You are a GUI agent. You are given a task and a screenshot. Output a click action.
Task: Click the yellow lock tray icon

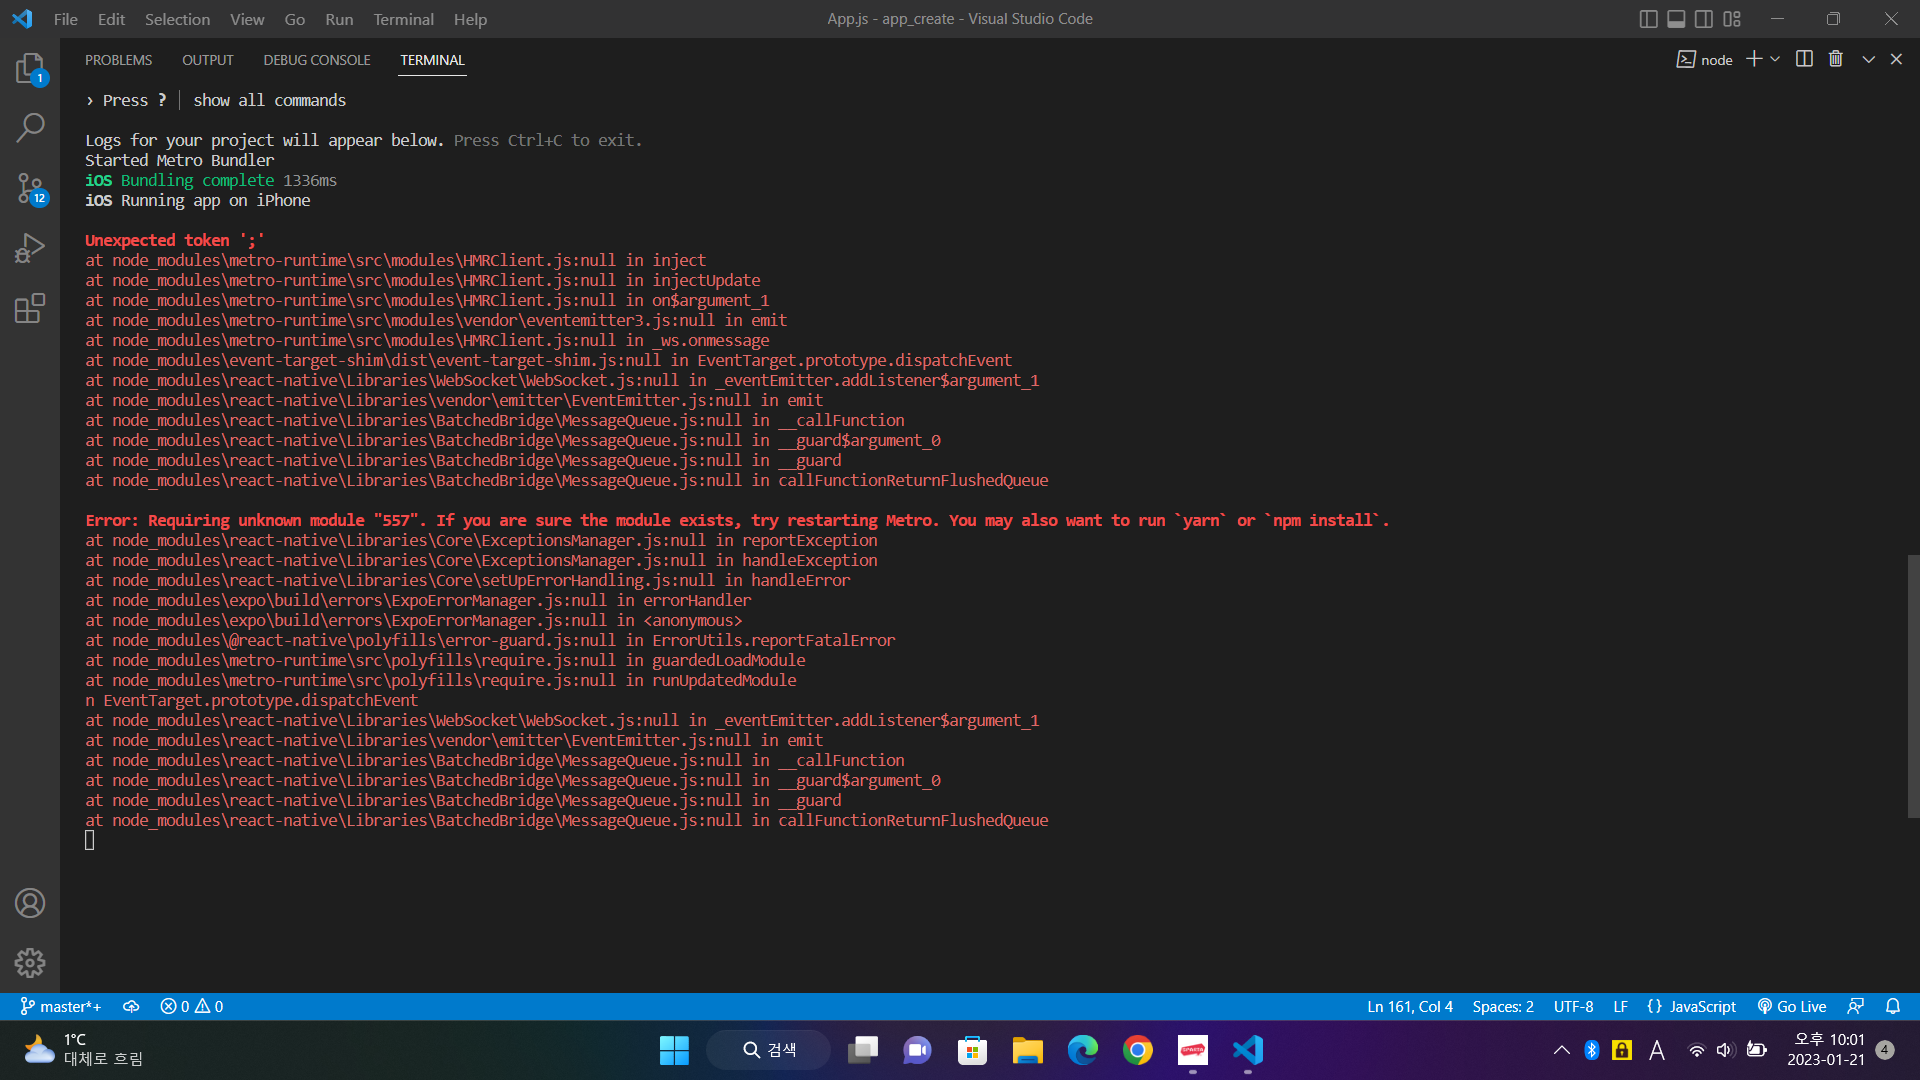[1622, 1050]
